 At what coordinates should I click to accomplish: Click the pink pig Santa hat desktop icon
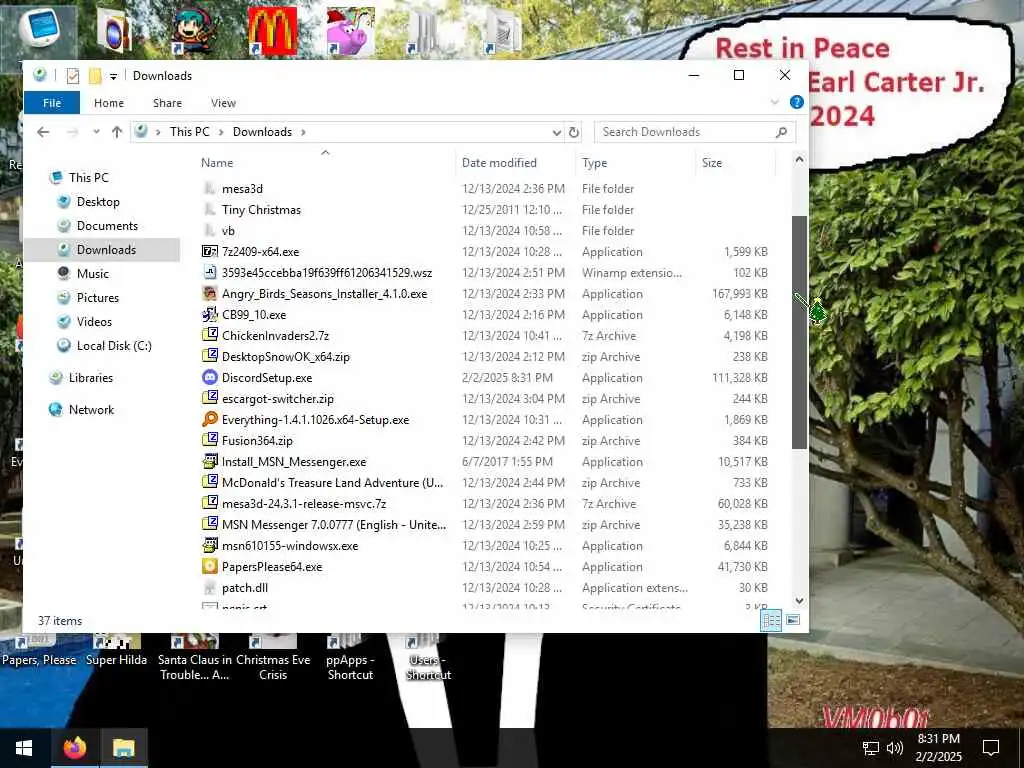click(x=351, y=31)
